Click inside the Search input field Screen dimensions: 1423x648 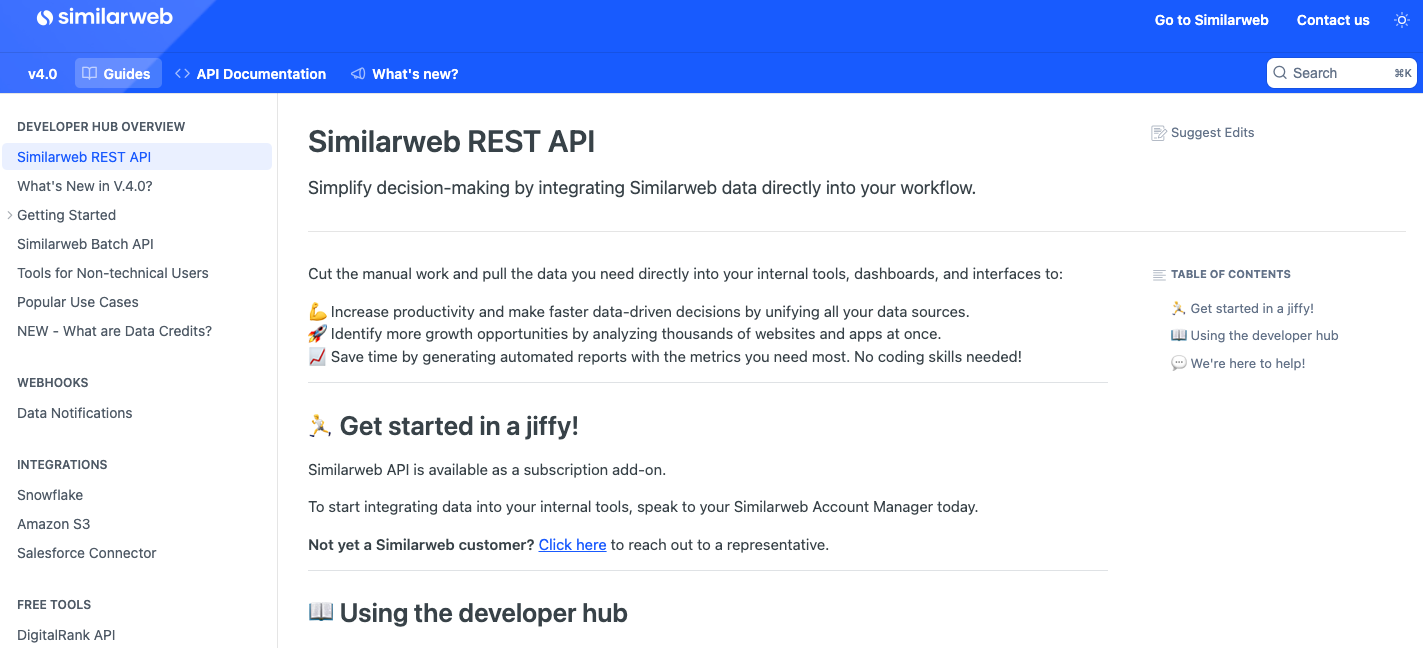1340,73
